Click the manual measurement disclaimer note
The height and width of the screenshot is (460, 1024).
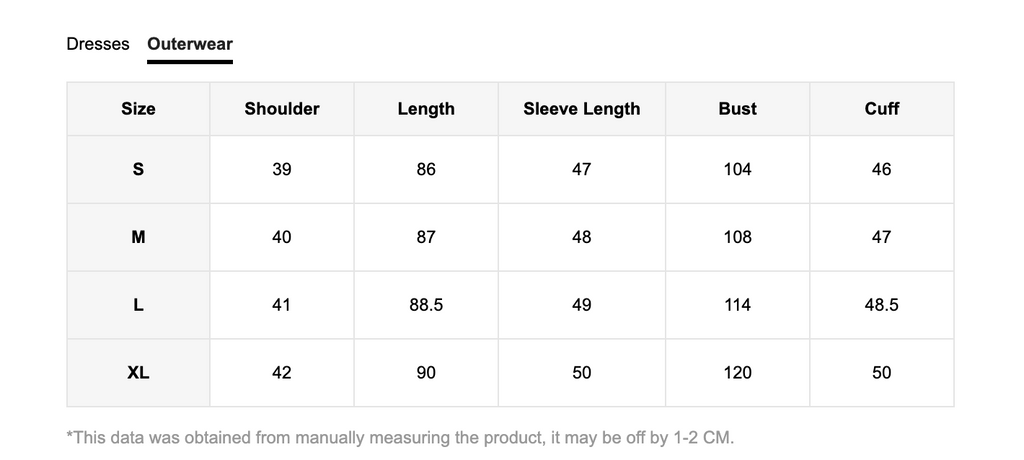pyautogui.click(x=400, y=437)
